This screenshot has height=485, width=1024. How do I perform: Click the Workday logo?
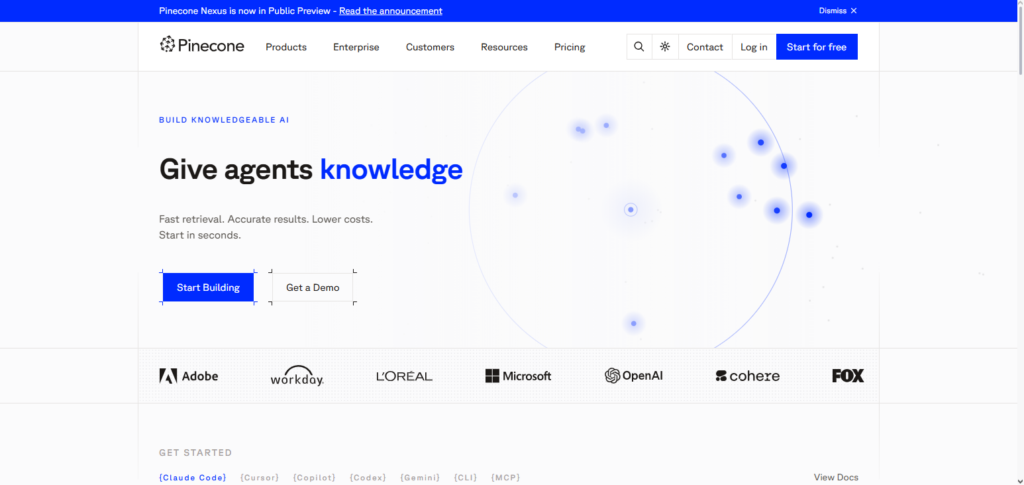click(x=297, y=375)
